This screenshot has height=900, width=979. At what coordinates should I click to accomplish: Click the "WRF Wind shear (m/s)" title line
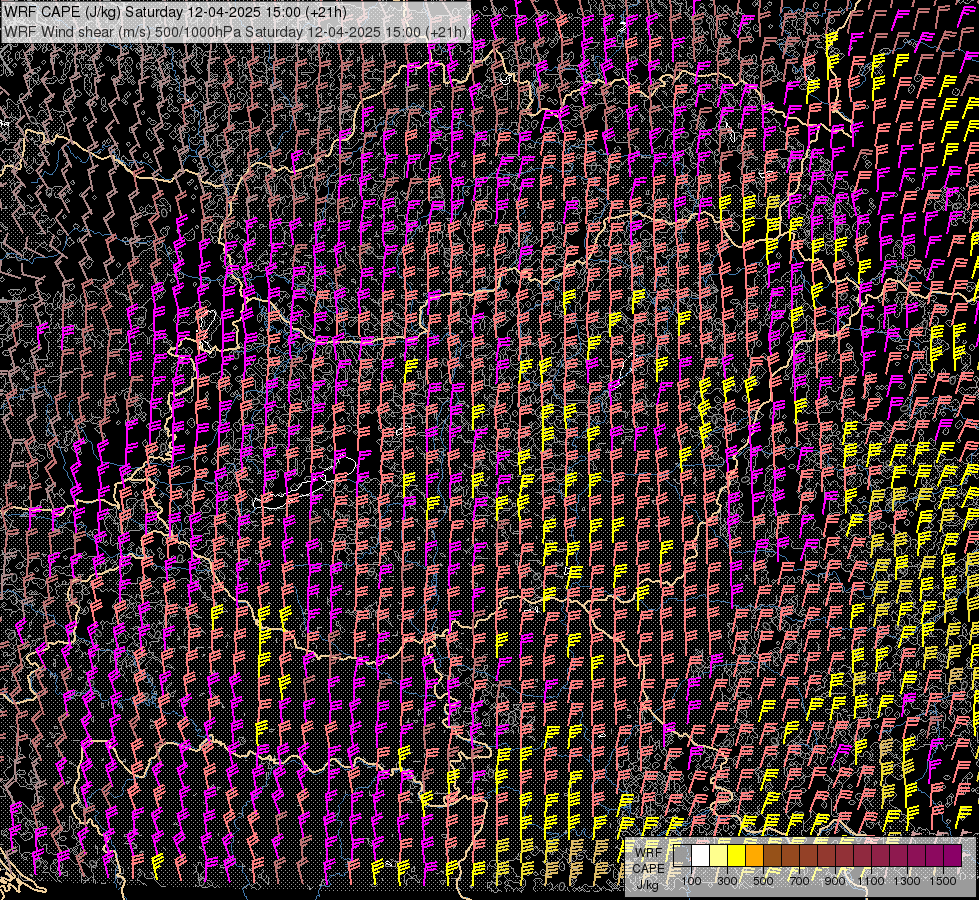(235, 31)
